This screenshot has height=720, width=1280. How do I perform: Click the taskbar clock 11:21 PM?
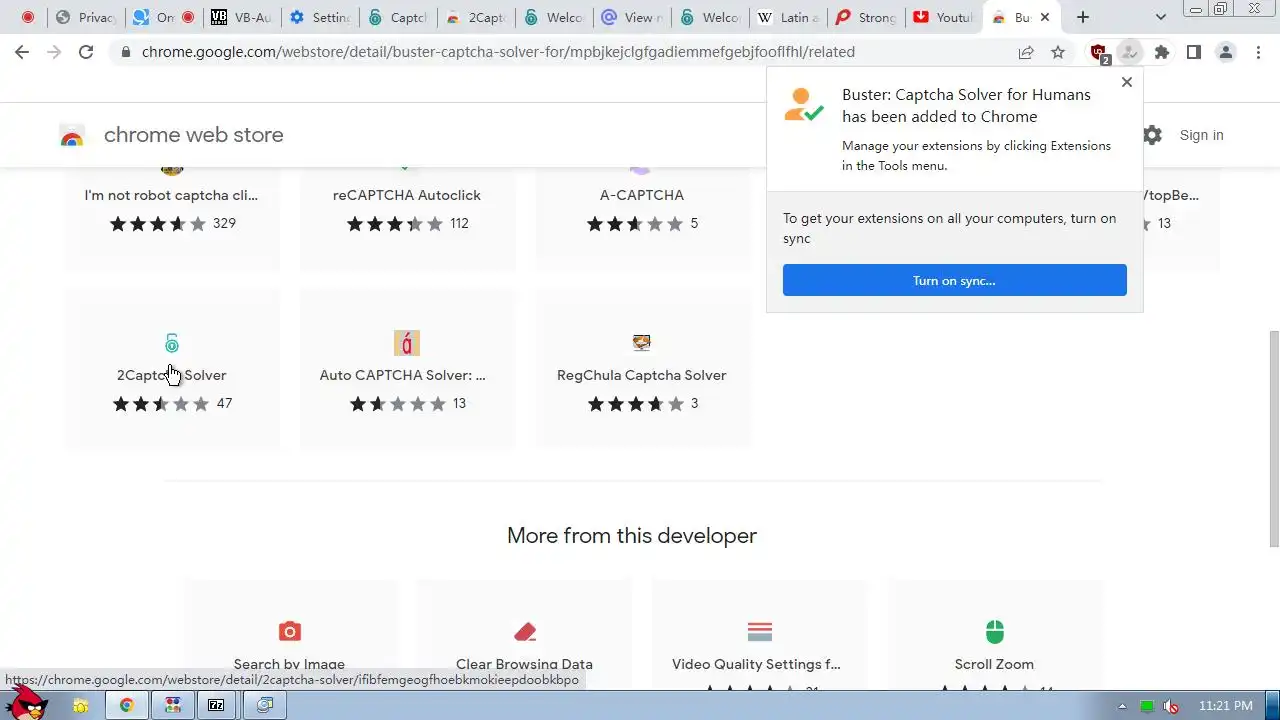(1225, 706)
